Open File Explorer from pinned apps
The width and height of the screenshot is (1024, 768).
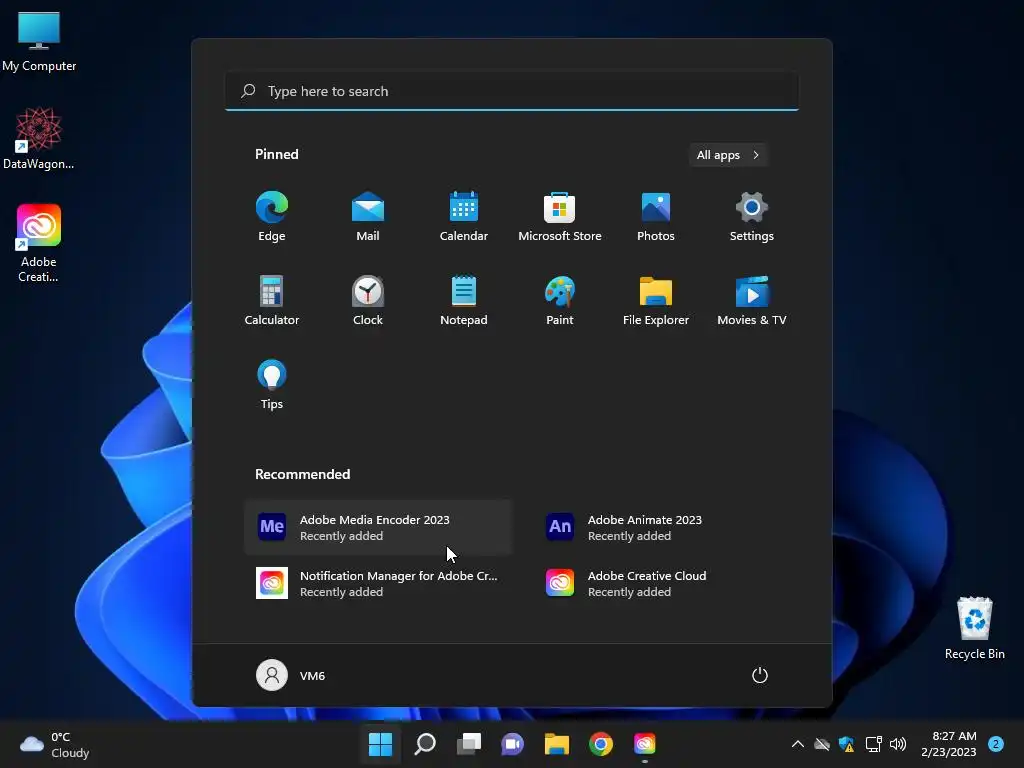pyautogui.click(x=656, y=300)
